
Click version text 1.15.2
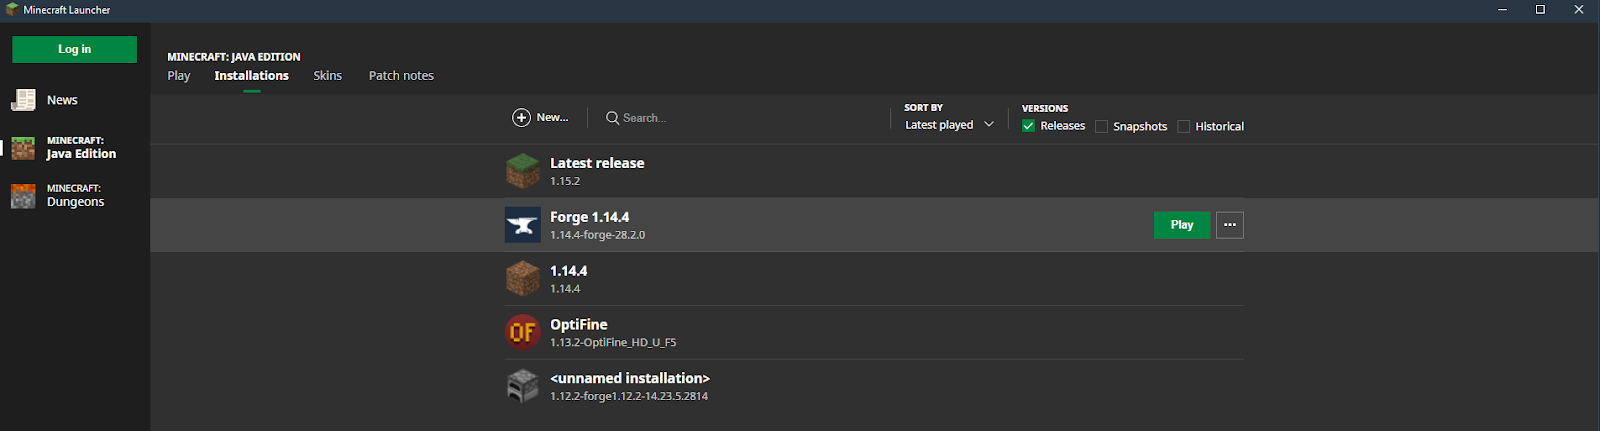click(x=565, y=181)
